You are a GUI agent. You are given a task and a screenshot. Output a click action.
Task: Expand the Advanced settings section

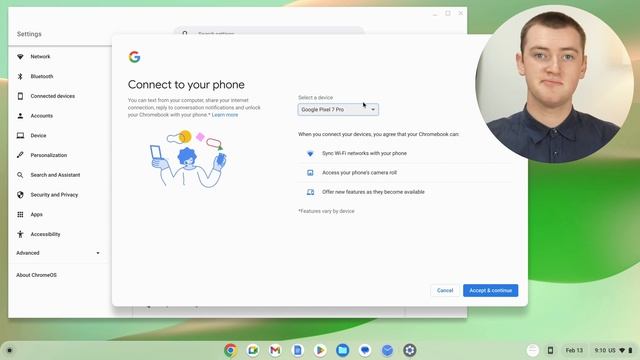point(58,253)
